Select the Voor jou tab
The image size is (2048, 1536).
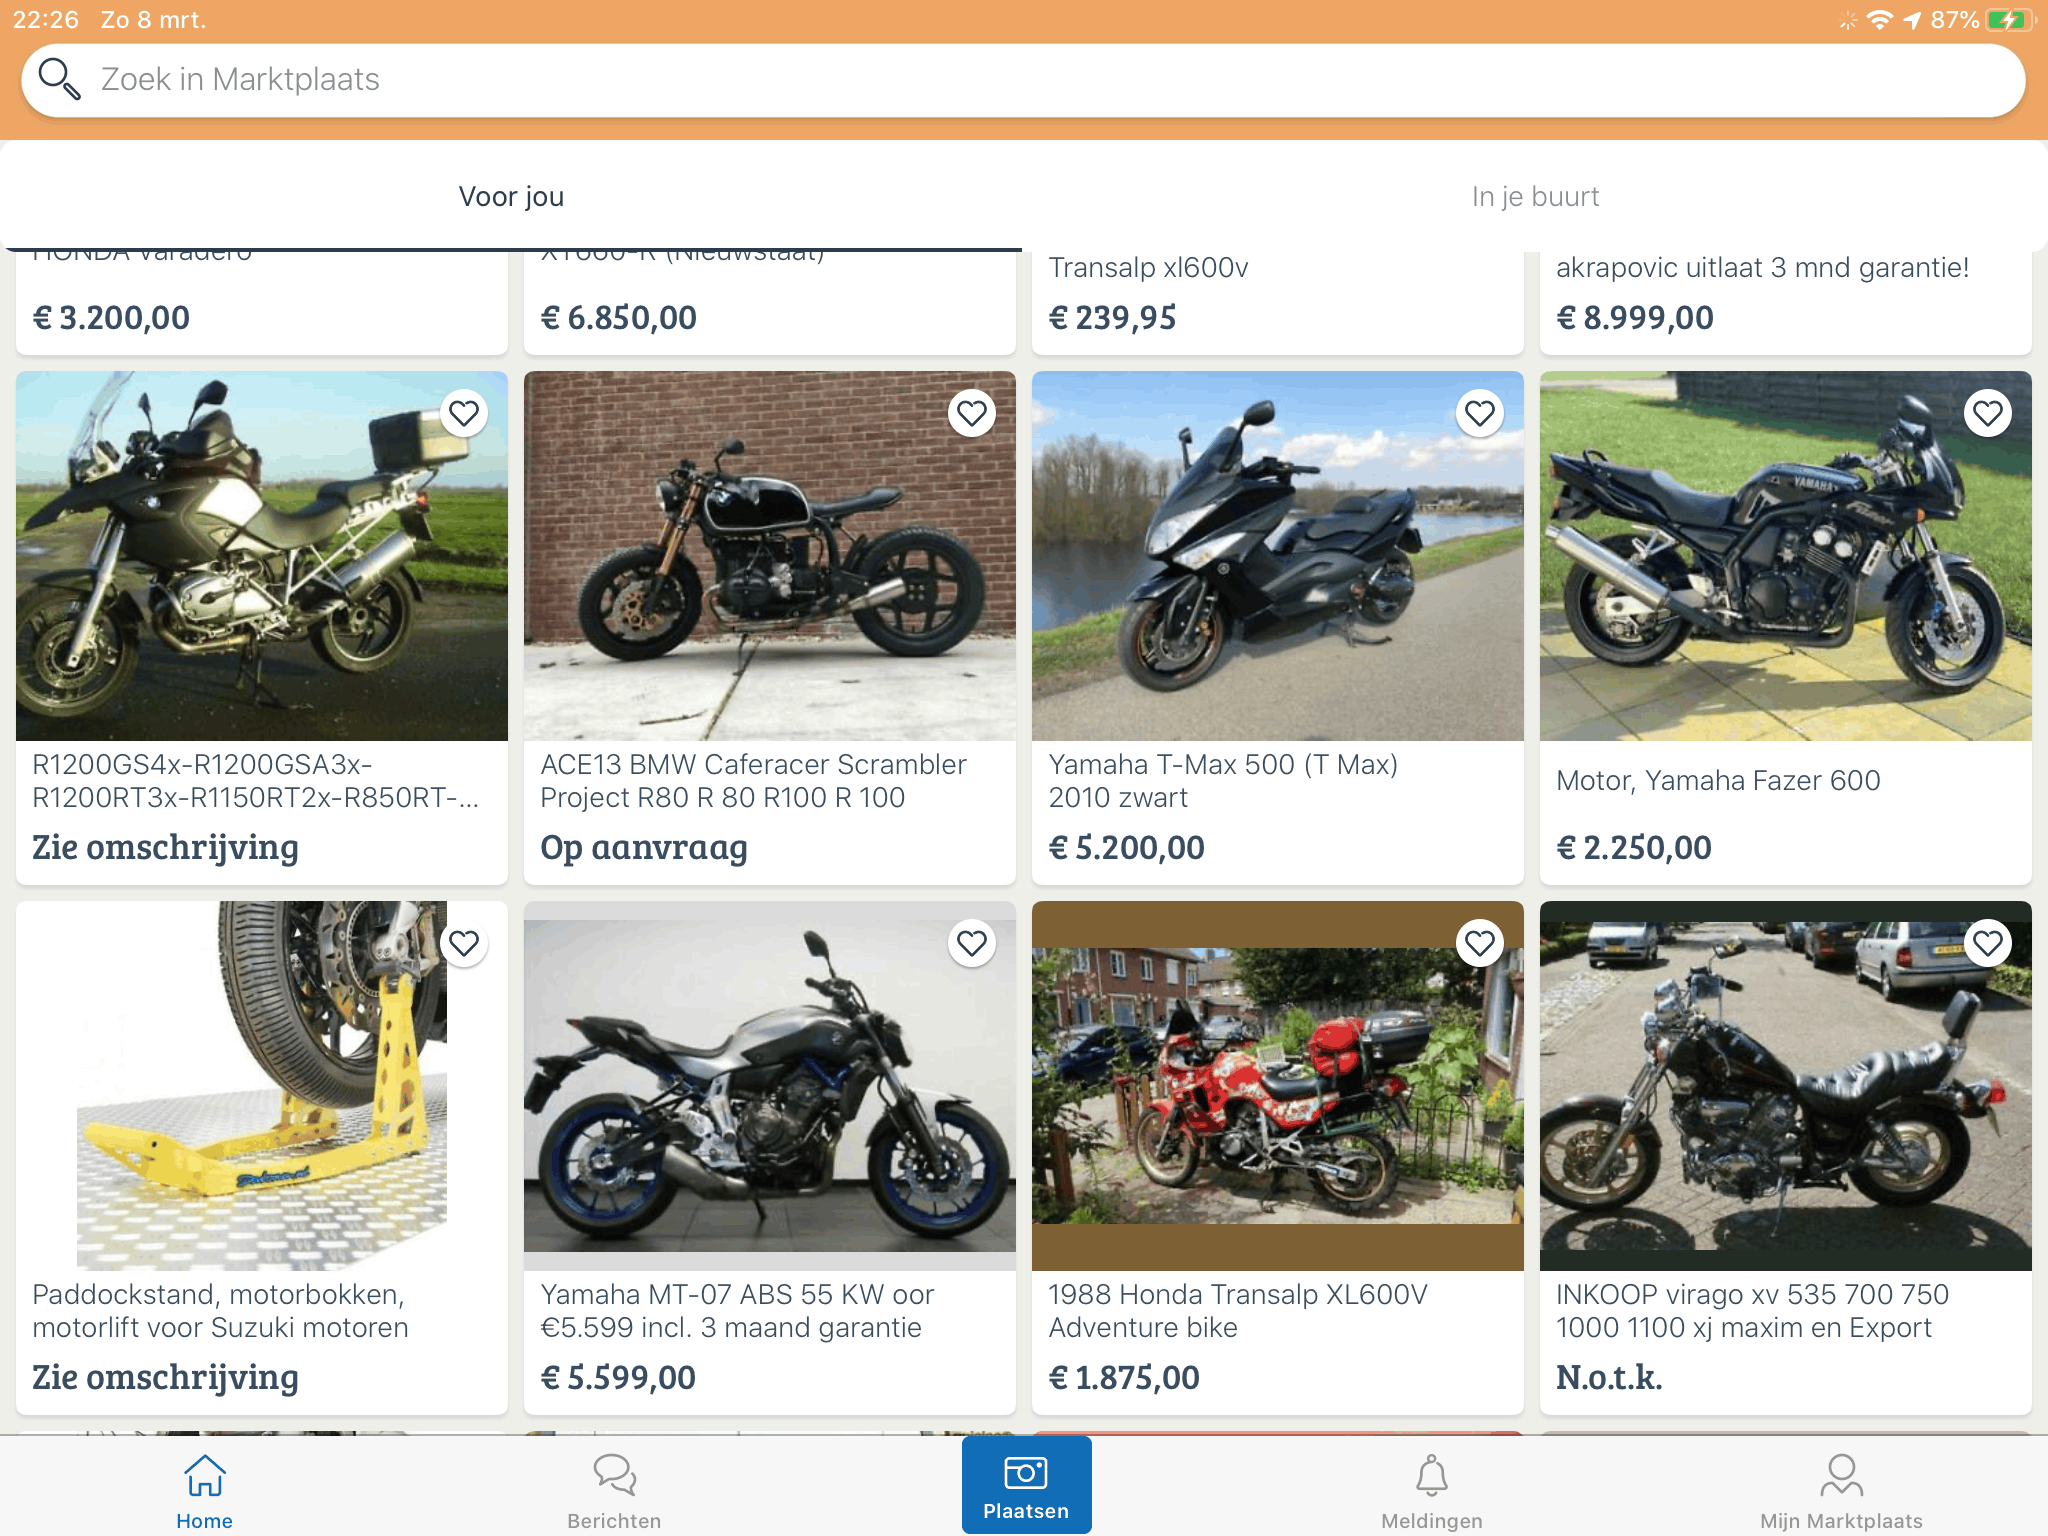[511, 197]
